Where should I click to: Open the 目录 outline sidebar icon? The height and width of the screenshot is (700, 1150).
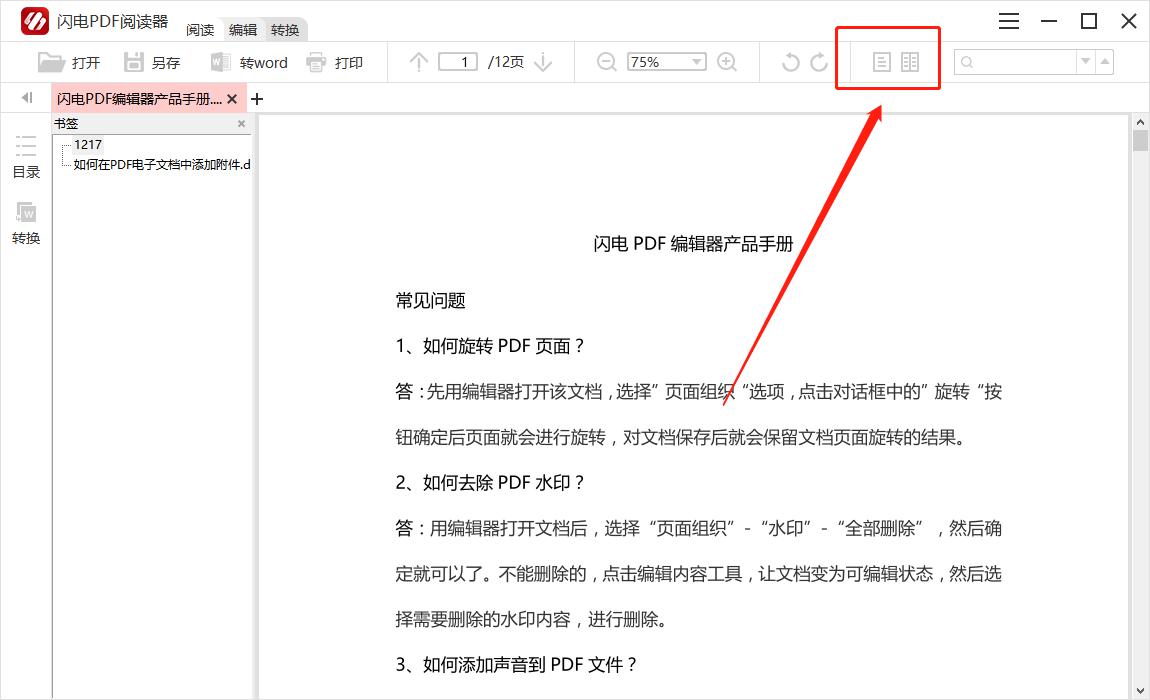pos(26,156)
